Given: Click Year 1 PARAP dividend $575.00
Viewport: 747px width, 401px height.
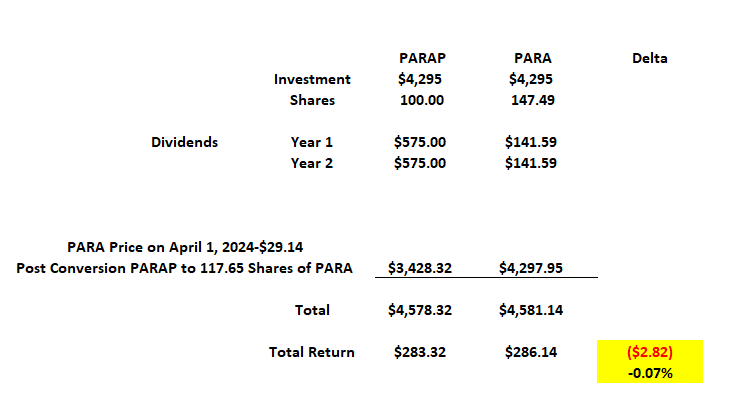Looking at the screenshot, I should click(420, 142).
